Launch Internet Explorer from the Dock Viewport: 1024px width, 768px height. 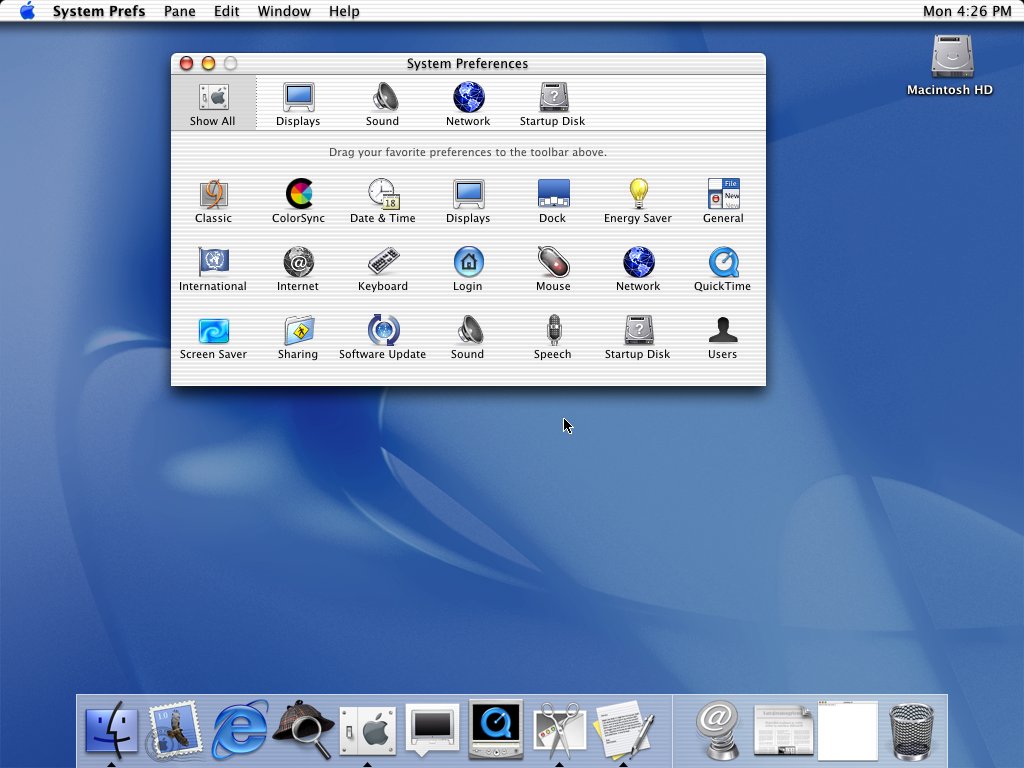tap(240, 729)
